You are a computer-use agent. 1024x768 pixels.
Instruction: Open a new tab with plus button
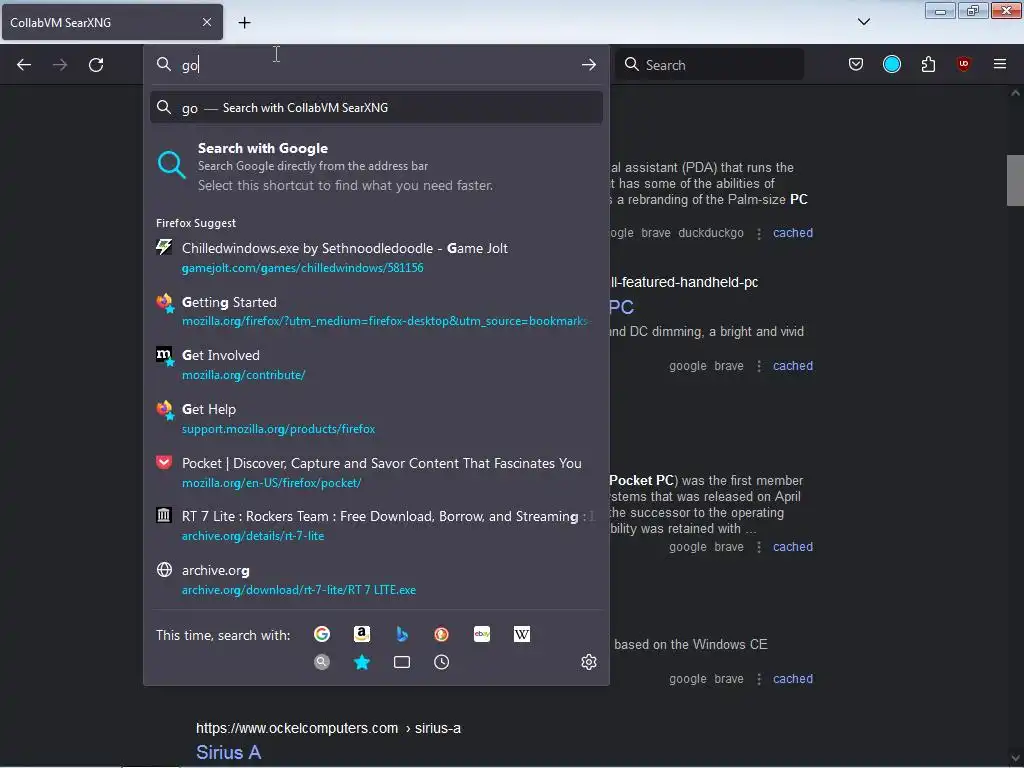(244, 23)
